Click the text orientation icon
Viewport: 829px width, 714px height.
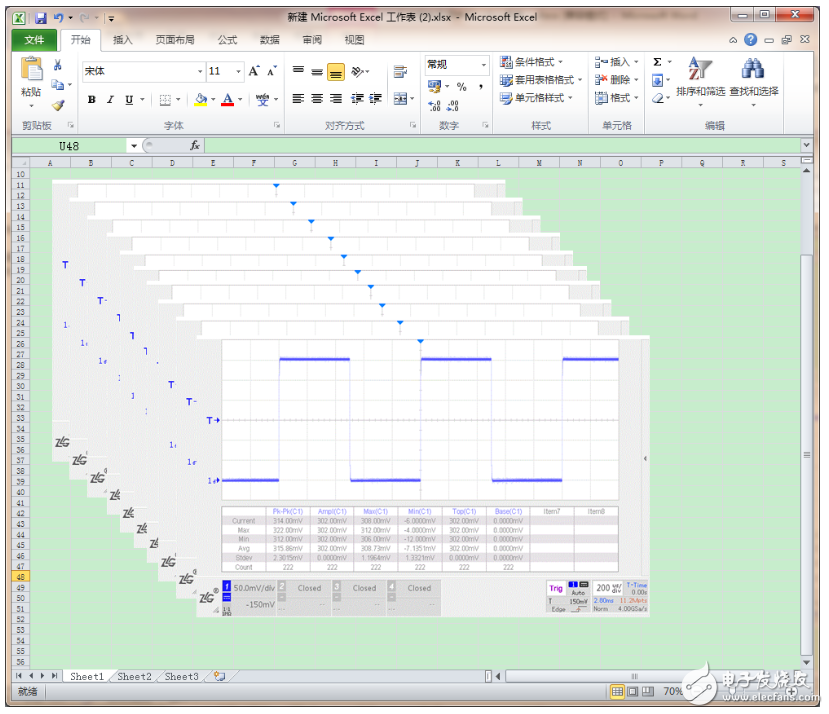pos(358,71)
